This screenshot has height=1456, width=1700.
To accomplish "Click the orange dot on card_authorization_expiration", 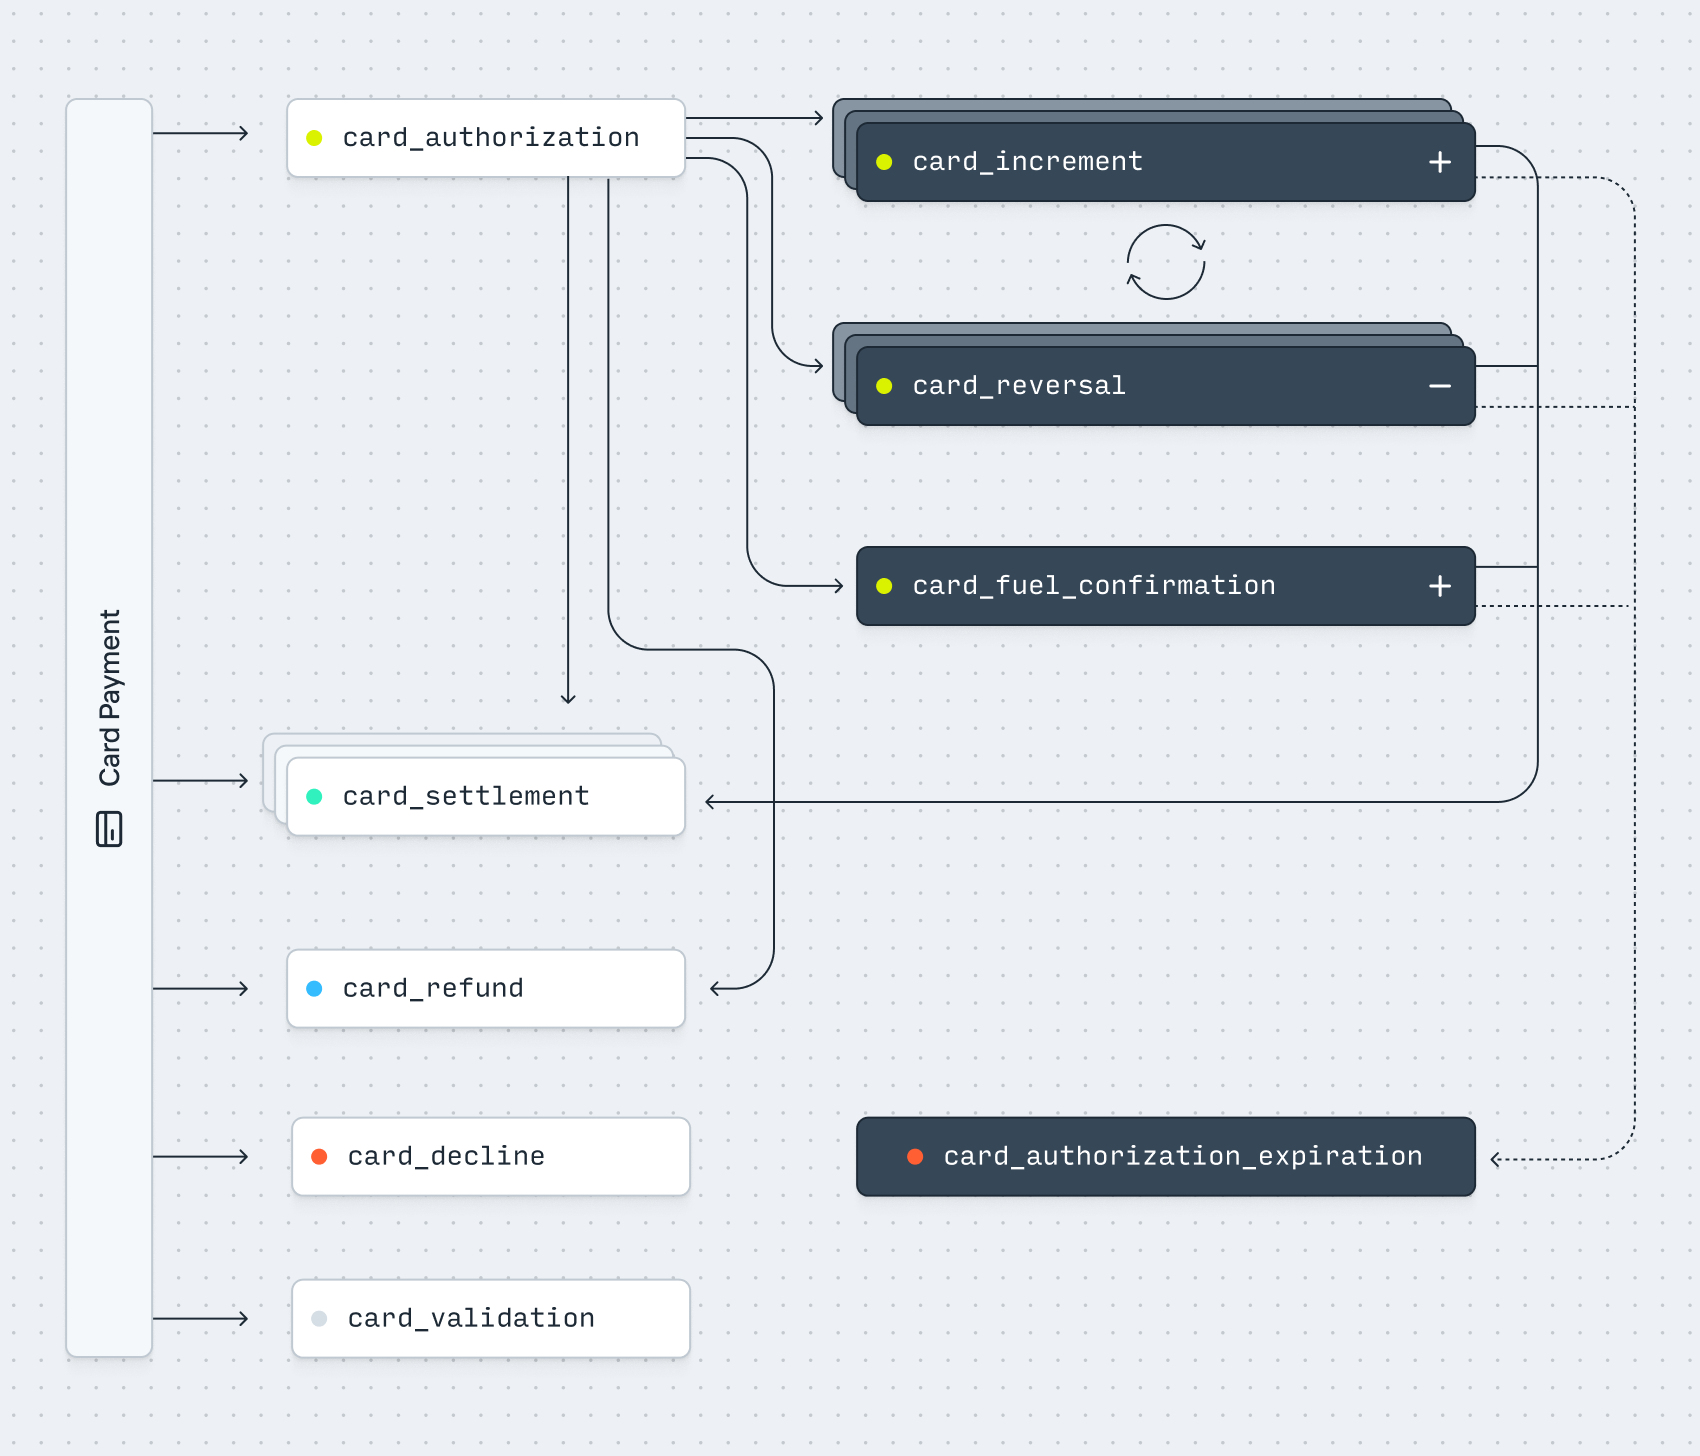I will [x=914, y=1157].
